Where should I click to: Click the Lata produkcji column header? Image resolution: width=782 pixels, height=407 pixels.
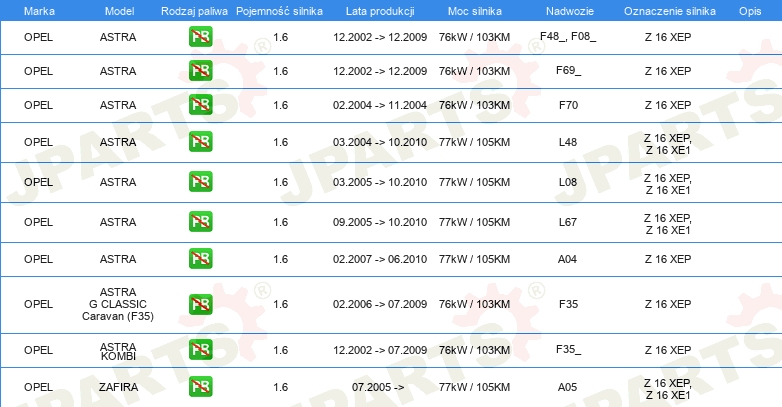380,11
